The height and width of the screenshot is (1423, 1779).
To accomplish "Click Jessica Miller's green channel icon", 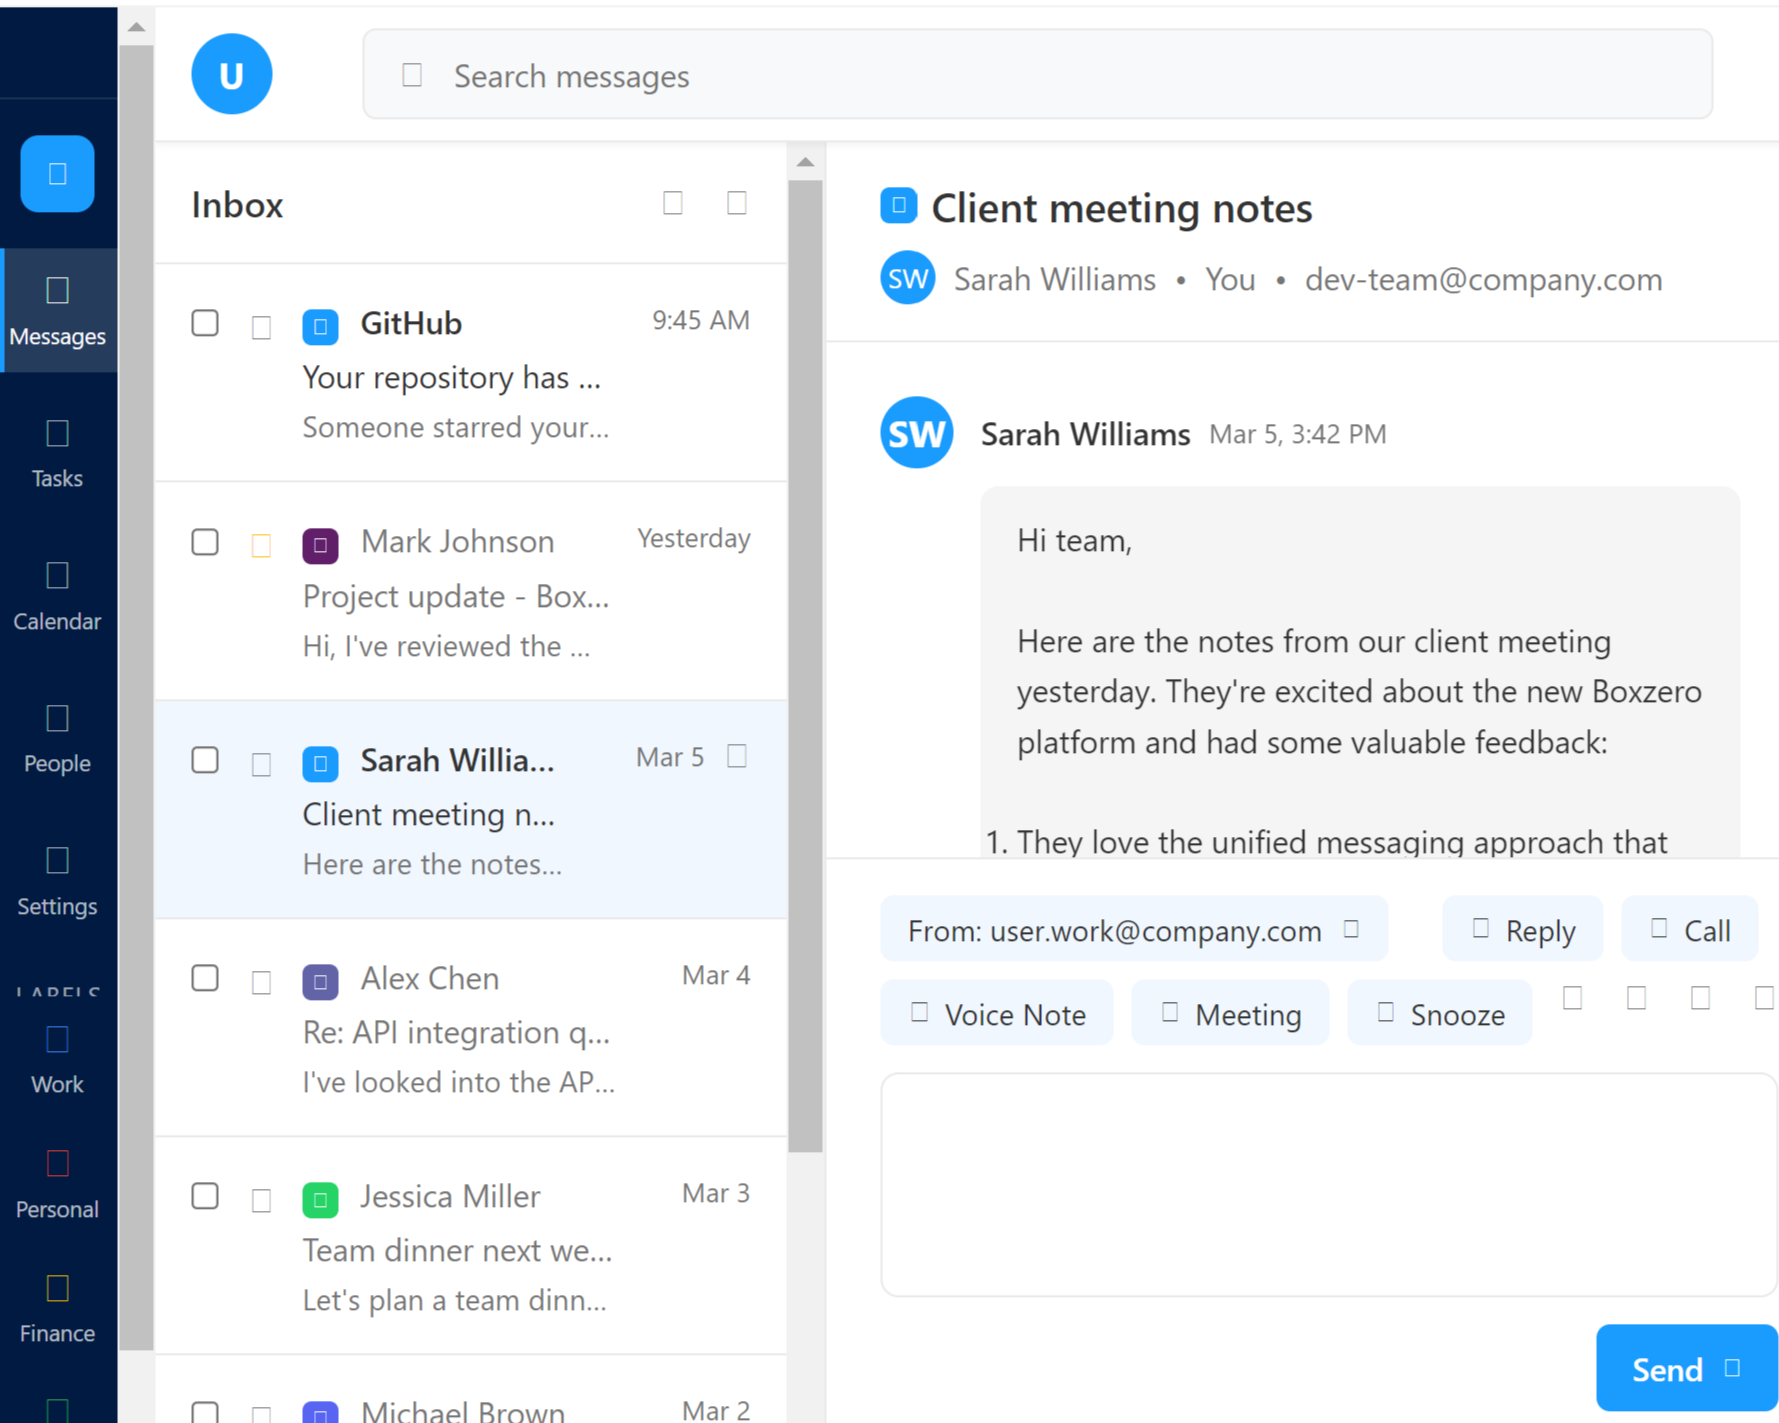I will click(320, 1200).
